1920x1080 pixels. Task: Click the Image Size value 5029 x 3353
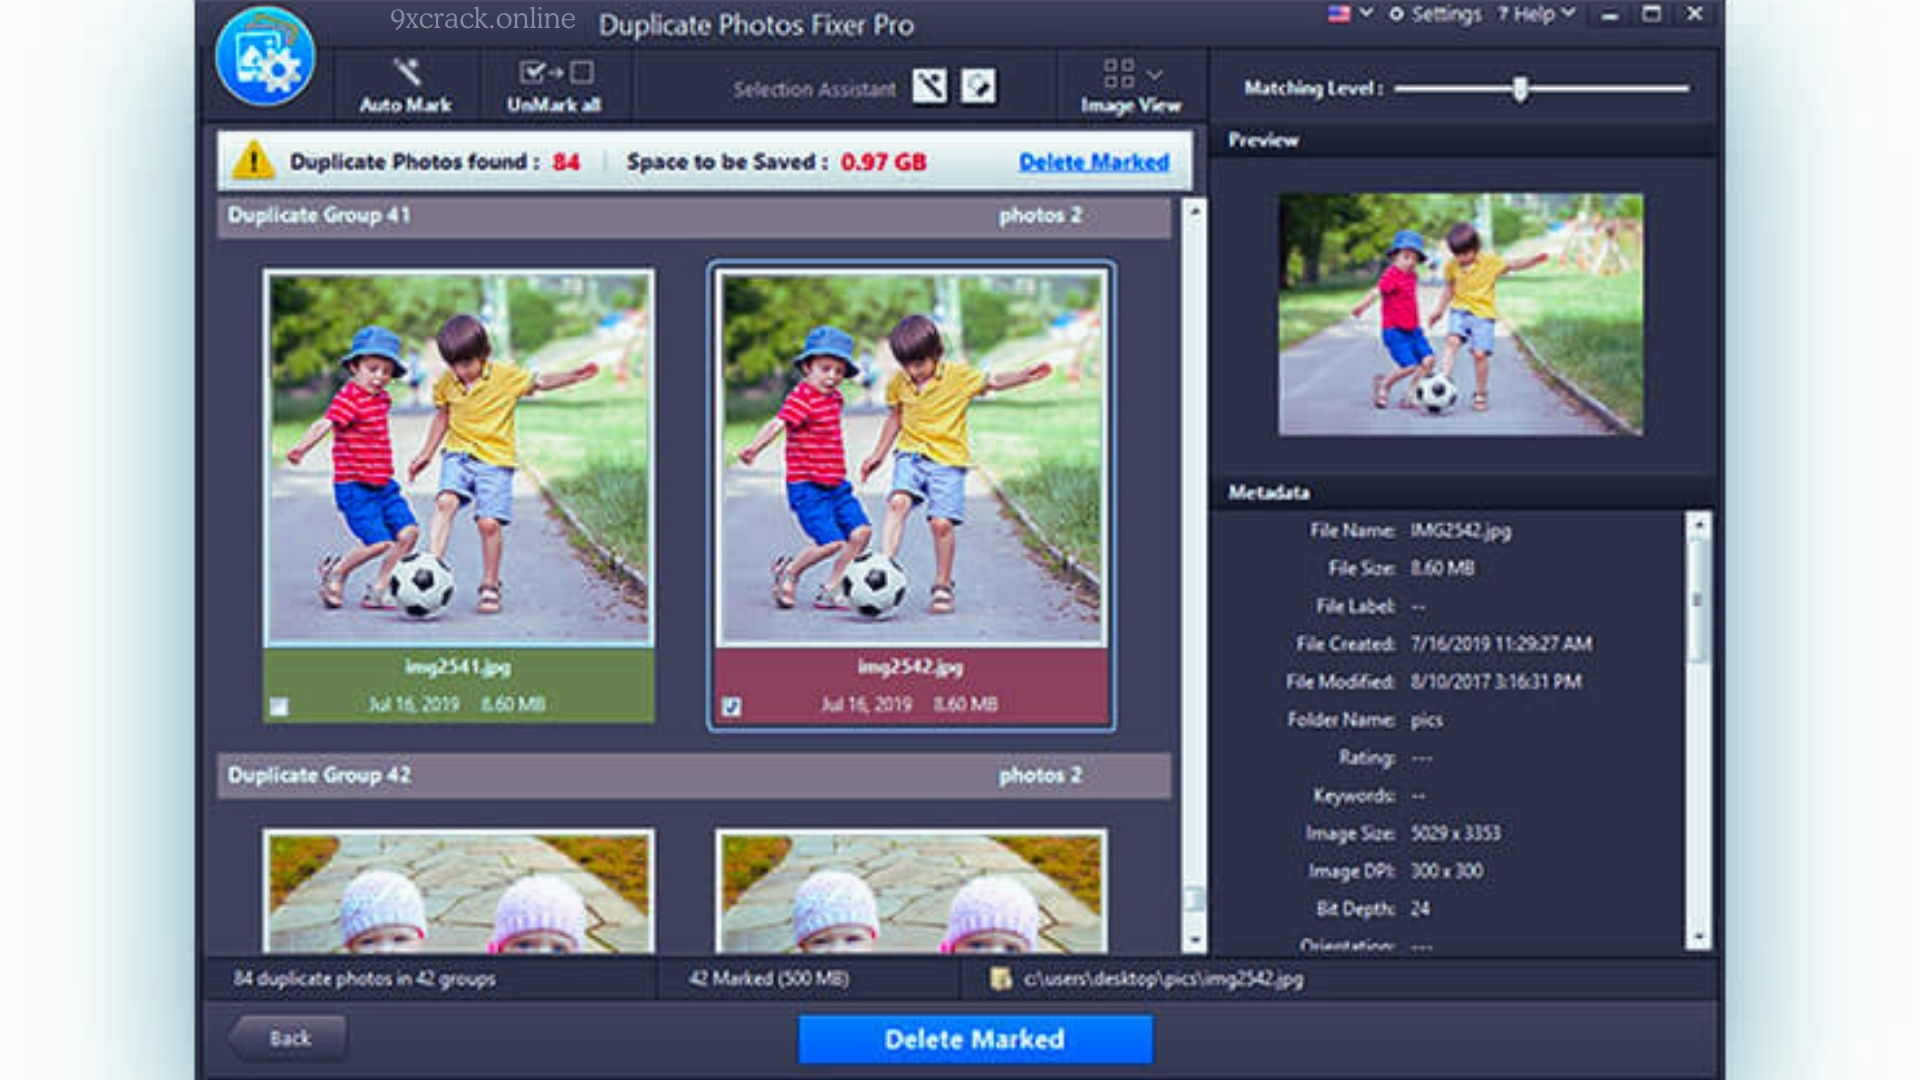1455,833
